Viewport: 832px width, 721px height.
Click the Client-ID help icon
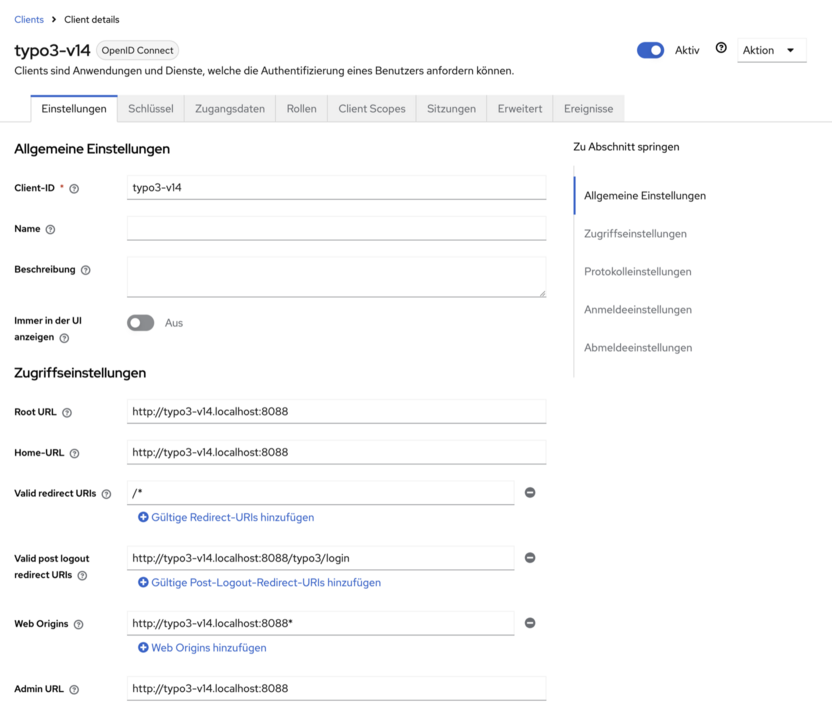point(74,189)
